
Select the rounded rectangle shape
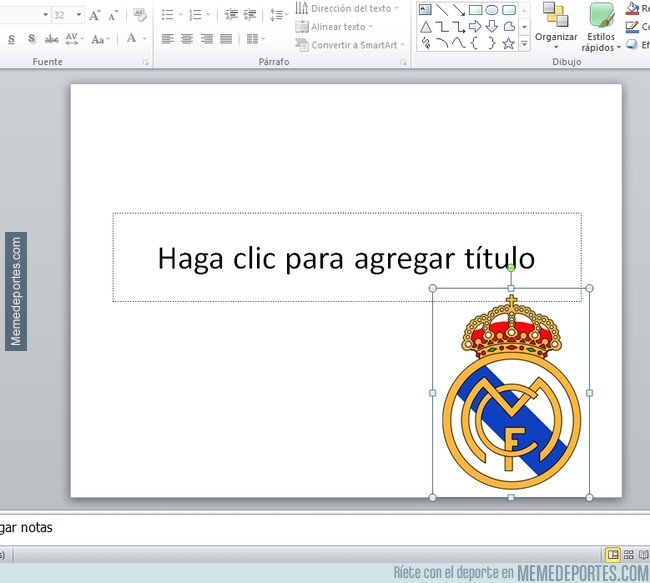(509, 10)
